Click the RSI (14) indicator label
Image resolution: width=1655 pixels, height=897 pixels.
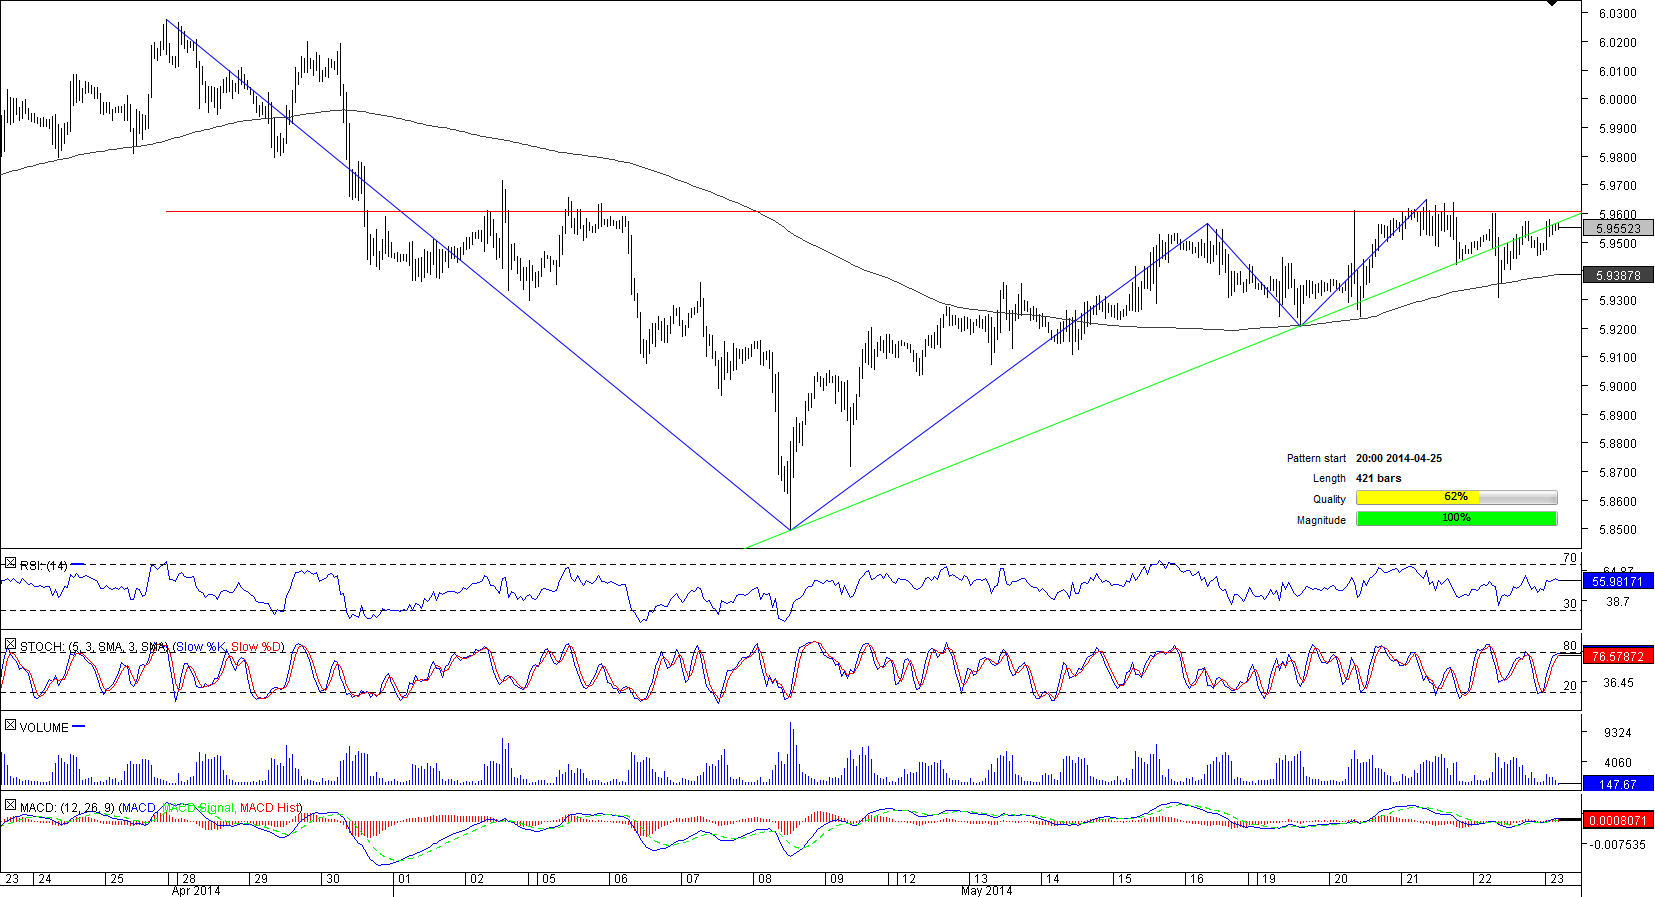pyautogui.click(x=44, y=566)
